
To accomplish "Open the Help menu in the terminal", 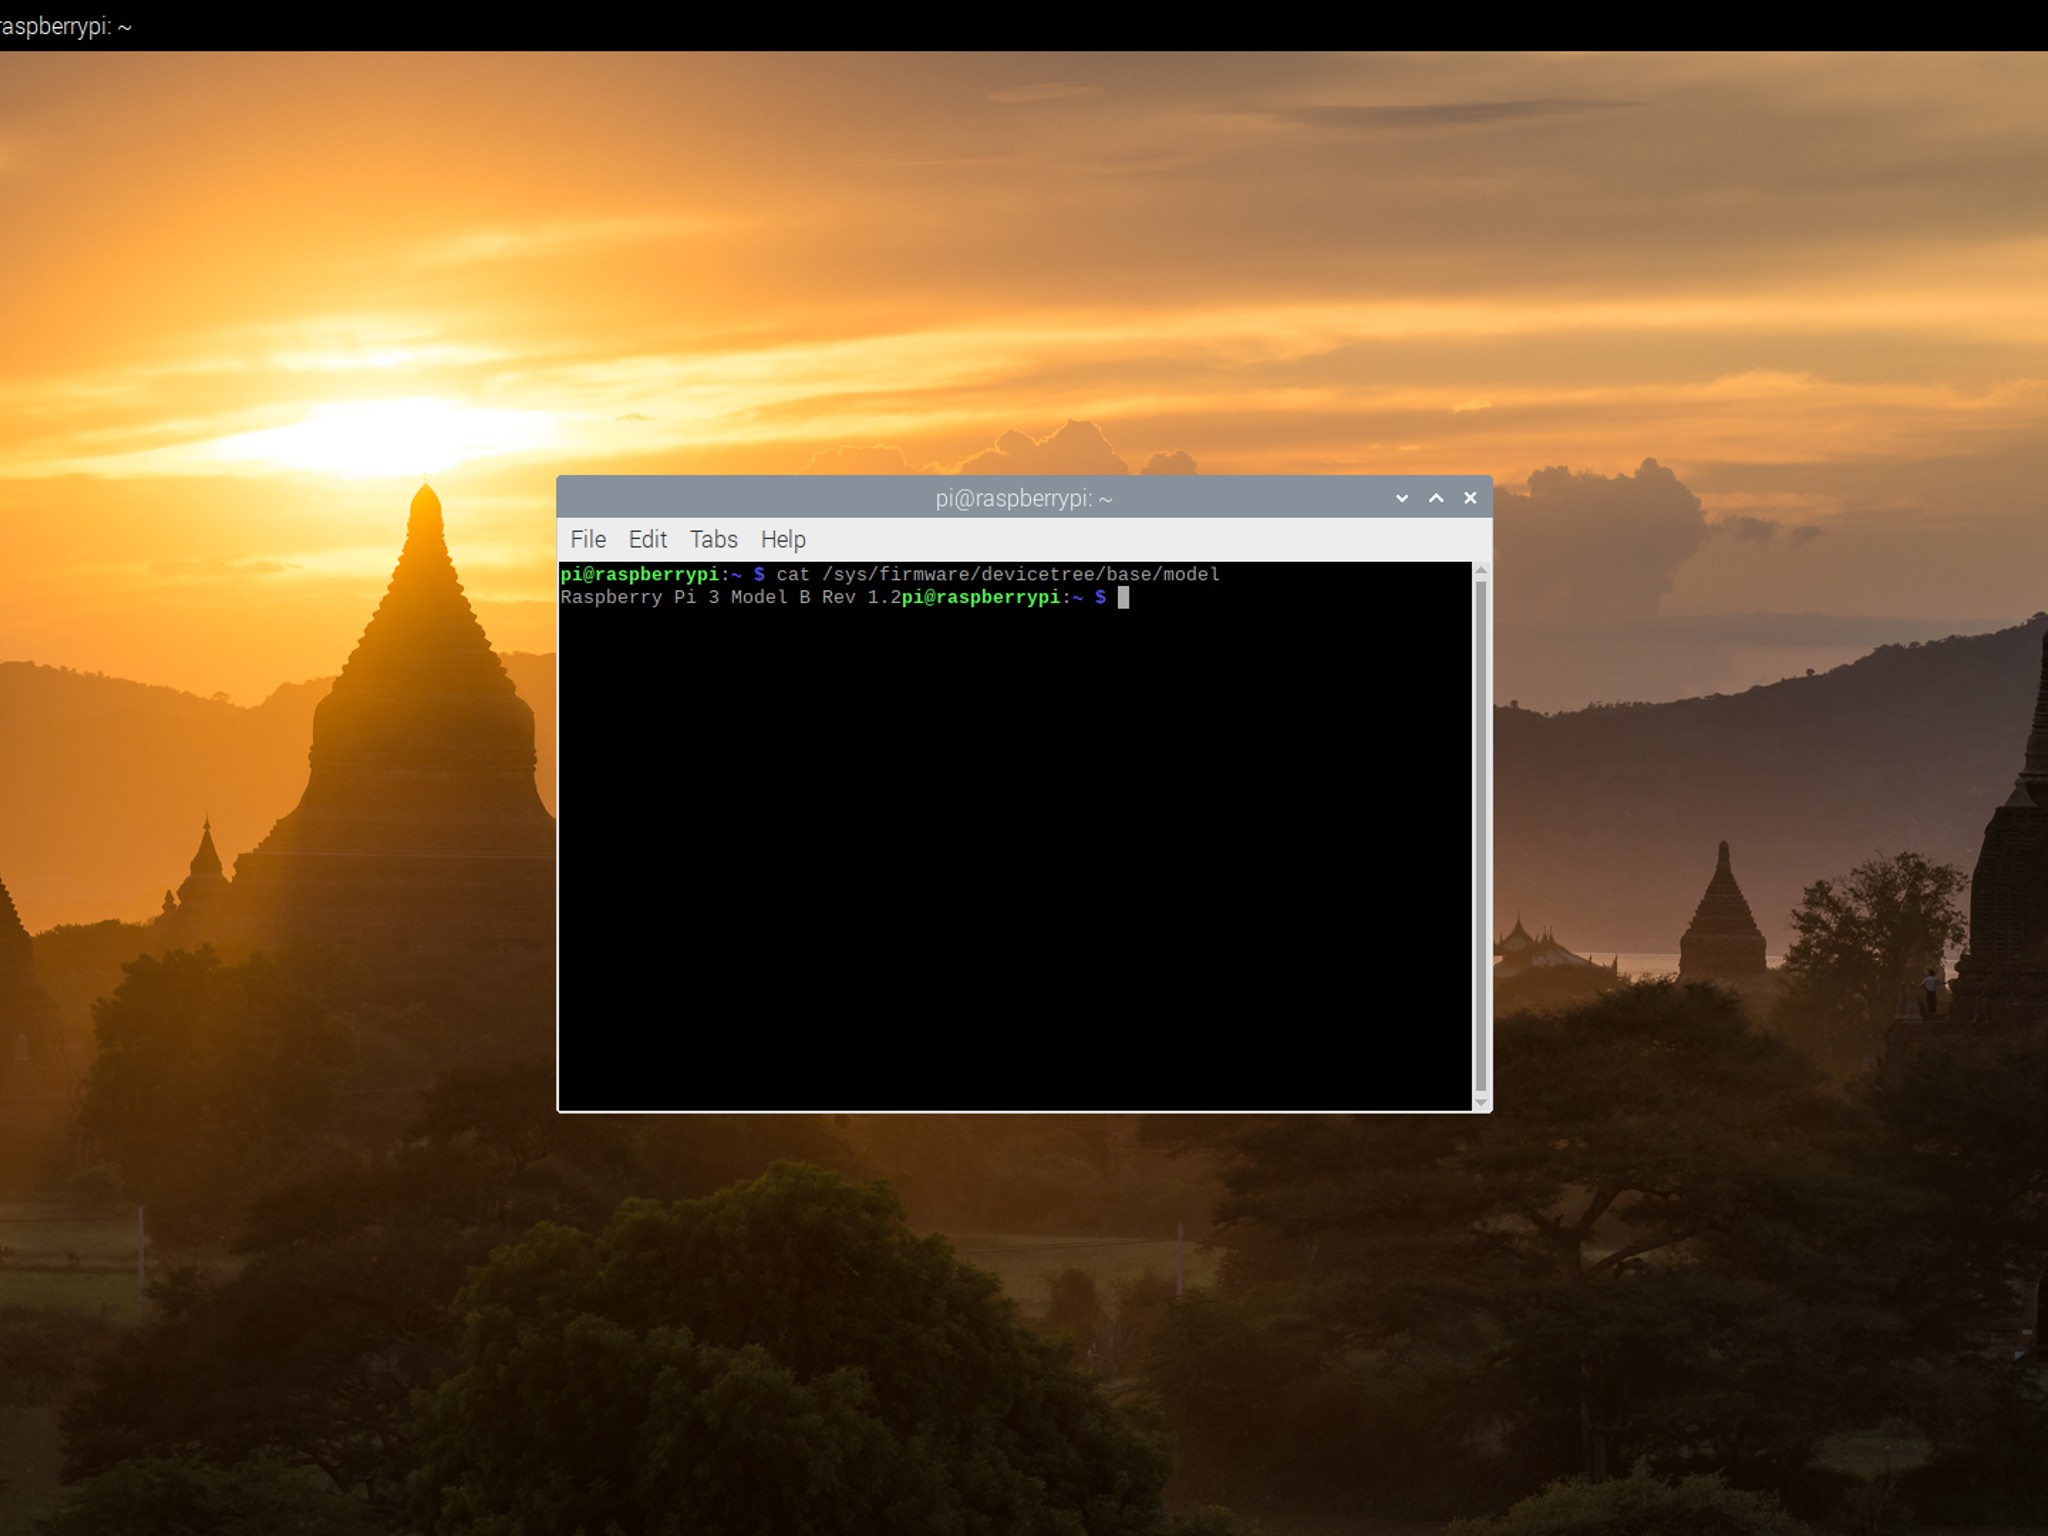I will click(x=783, y=540).
